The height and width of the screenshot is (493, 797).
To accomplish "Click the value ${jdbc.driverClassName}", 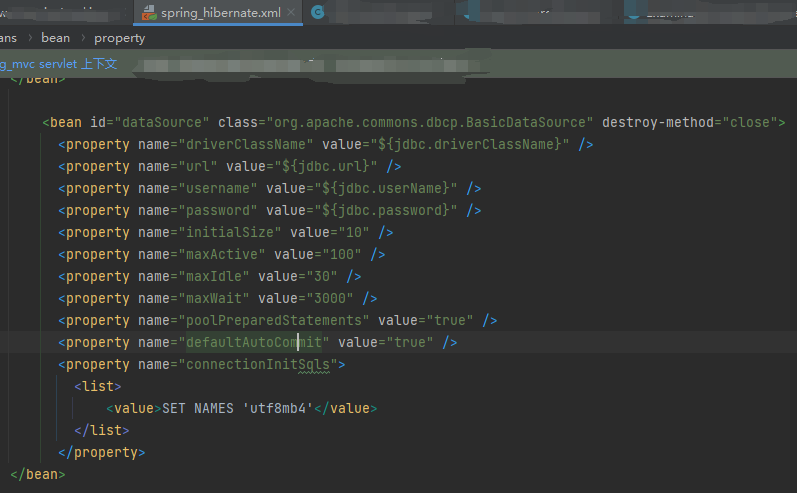I will click(x=470, y=144).
